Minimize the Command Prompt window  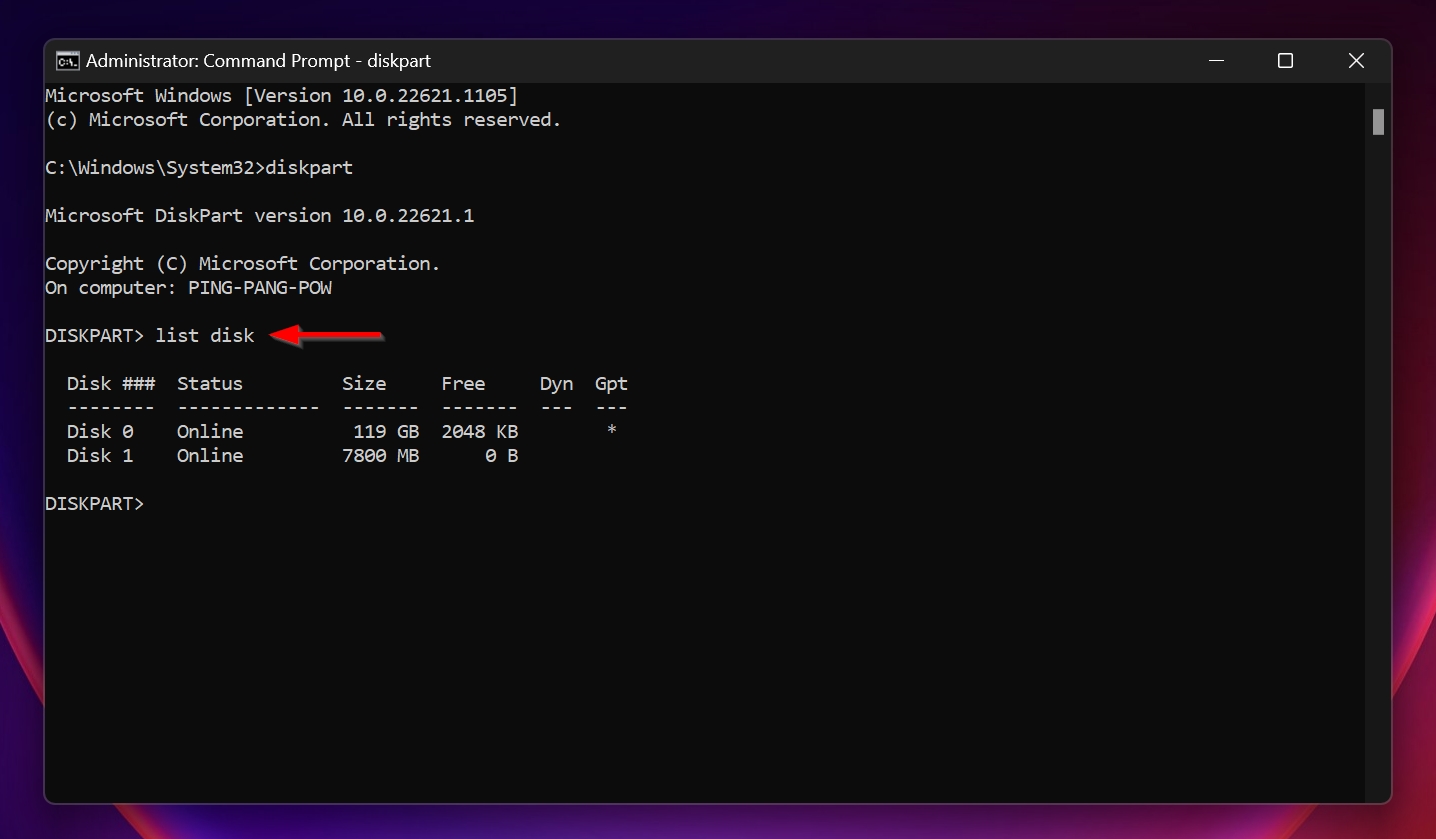click(x=1216, y=61)
